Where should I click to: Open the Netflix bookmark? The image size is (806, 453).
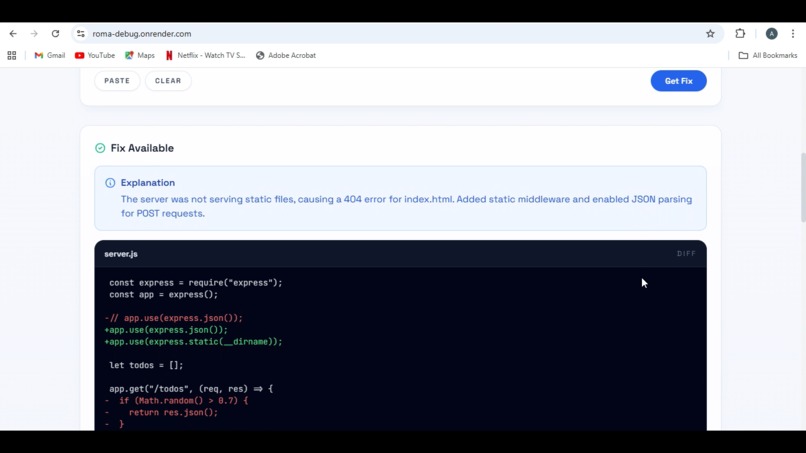pyautogui.click(x=205, y=56)
